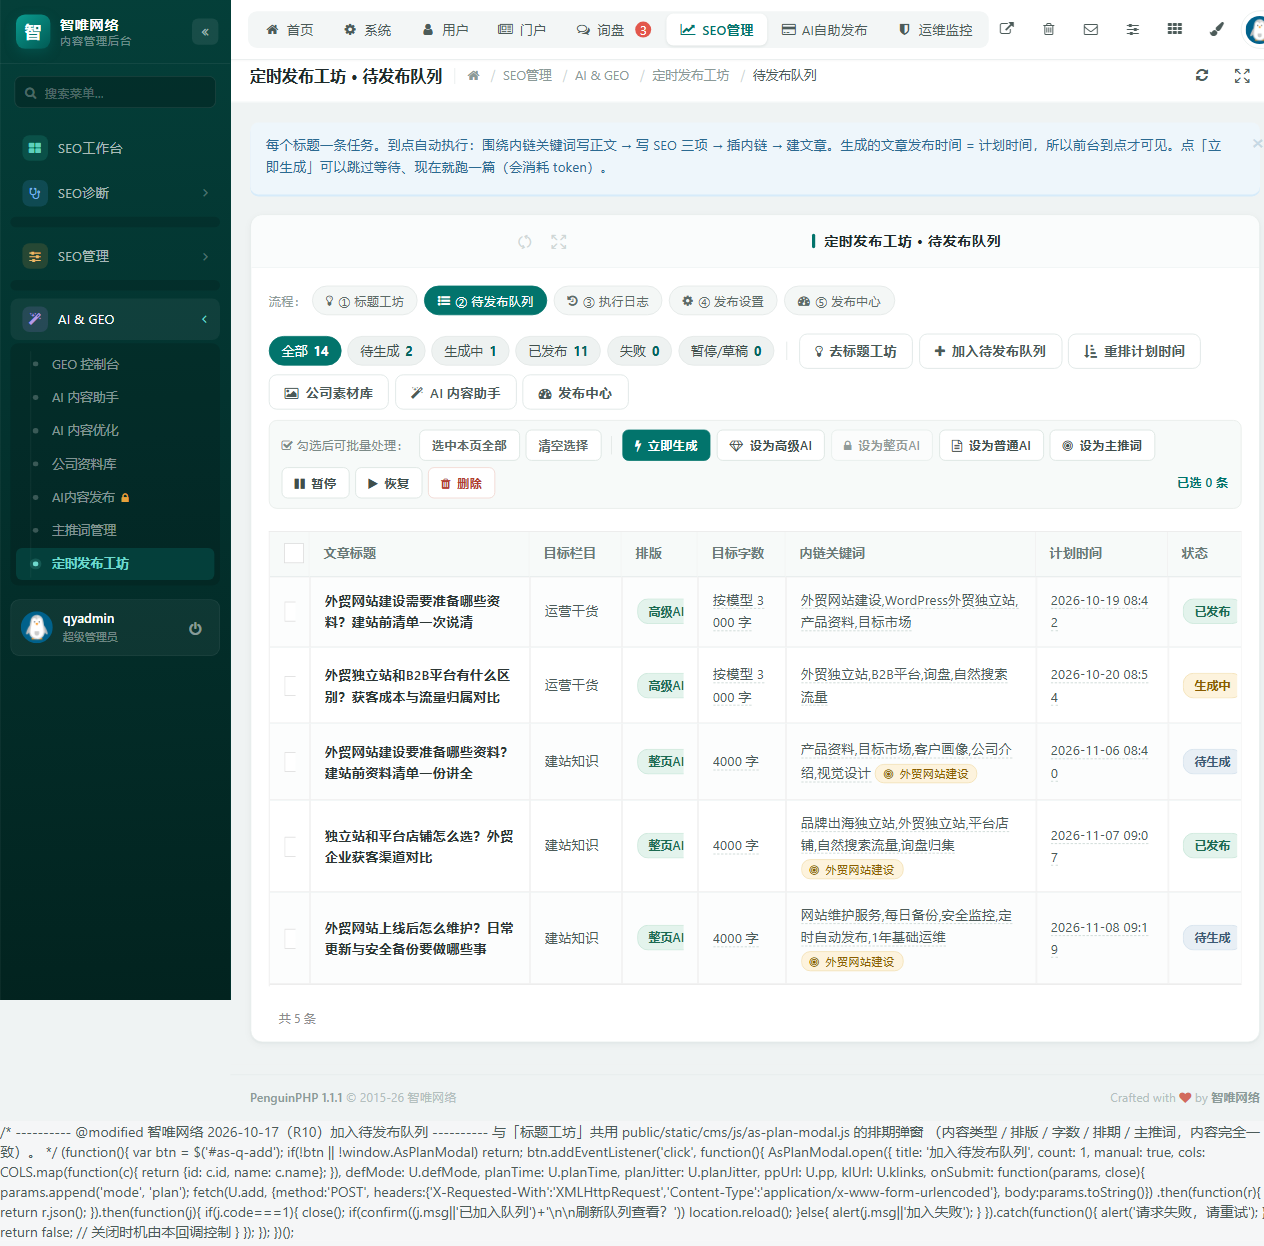Click the trash can icon in top bar
This screenshot has width=1264, height=1246.
(x=1049, y=29)
